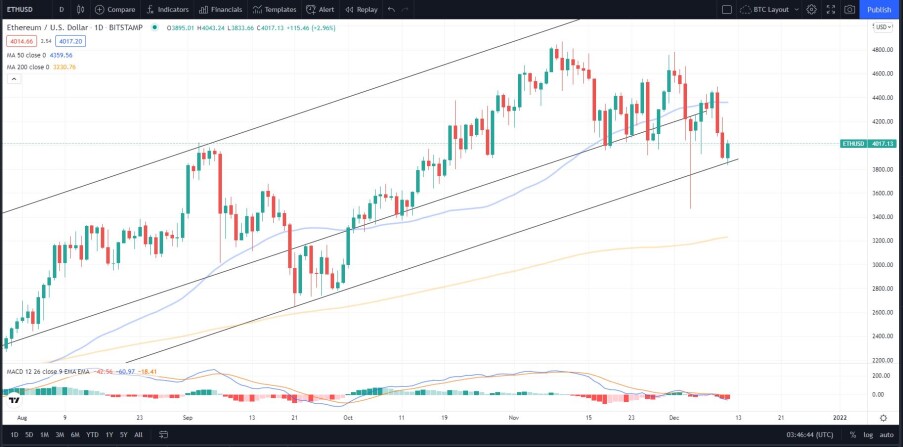Open Go to date icon
903x447 pixels.
click(x=164, y=434)
